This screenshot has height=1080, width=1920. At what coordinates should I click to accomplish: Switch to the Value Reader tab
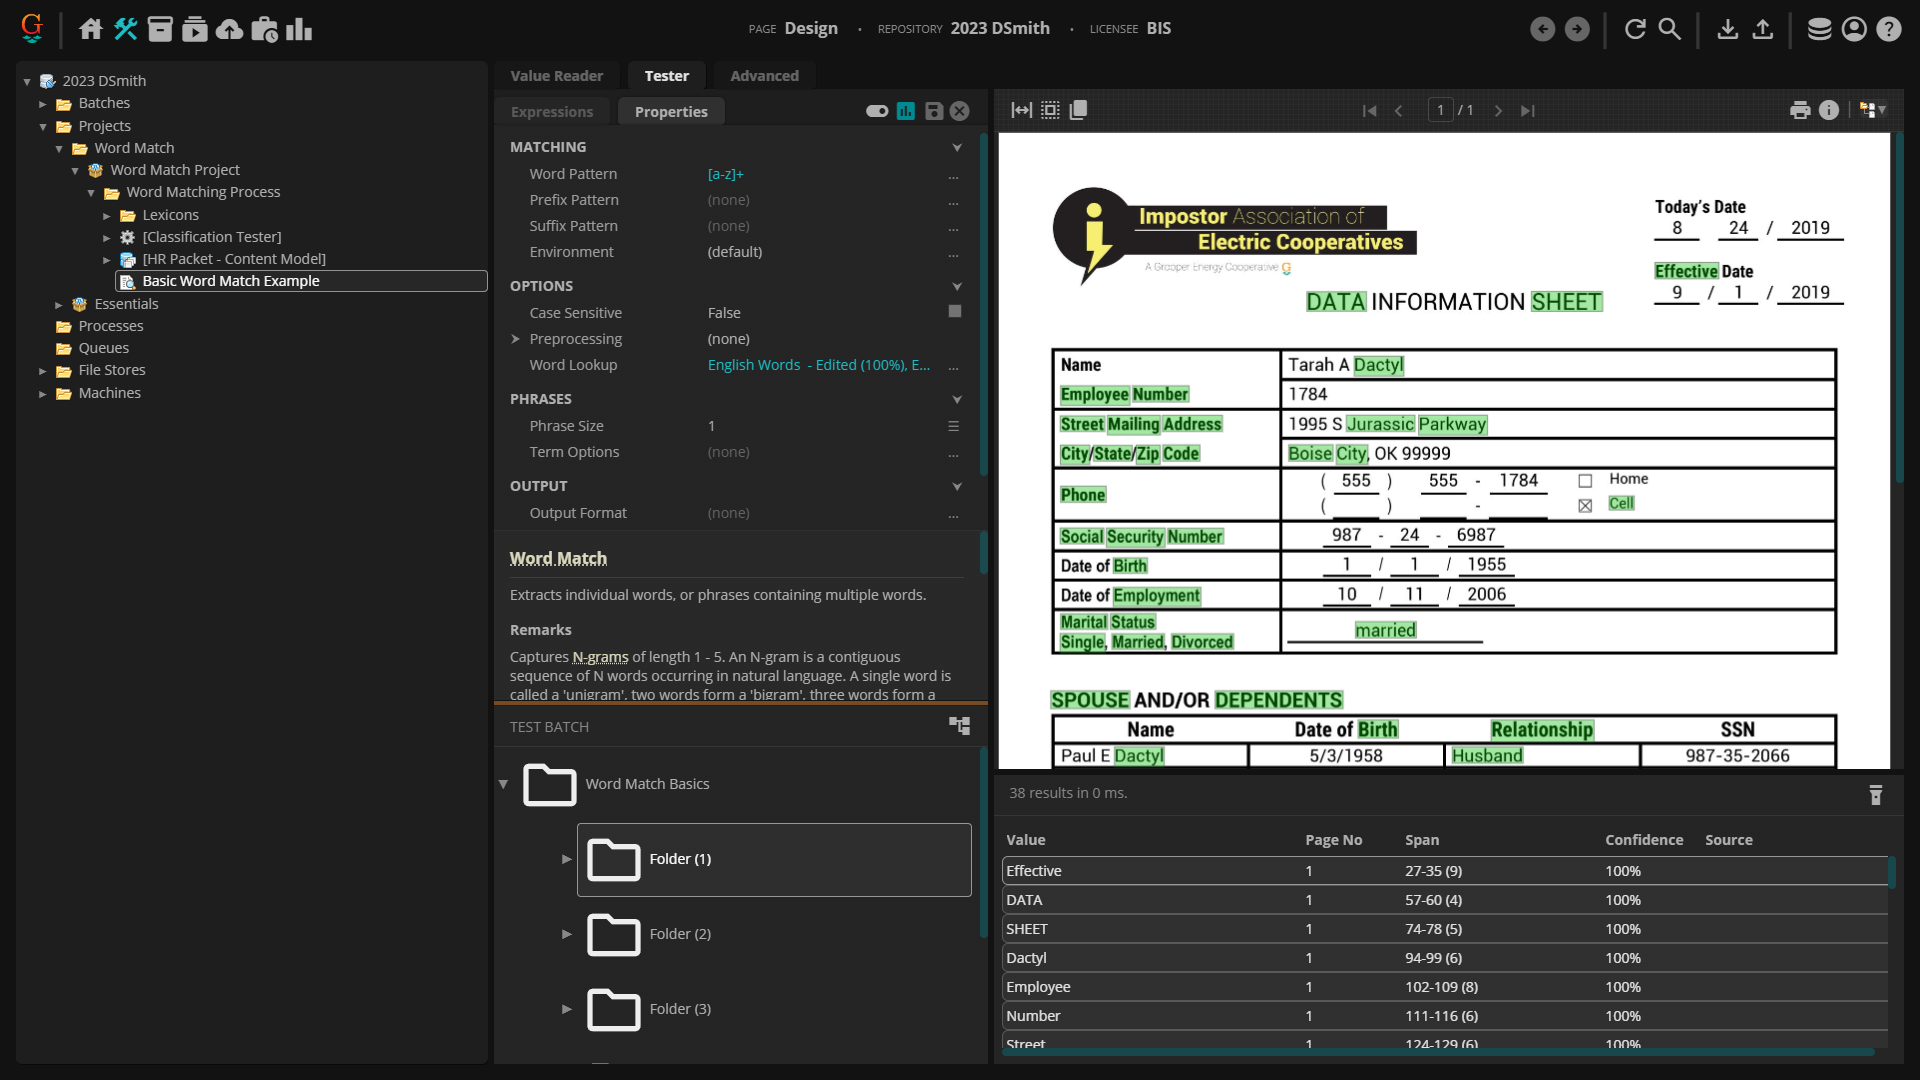click(x=556, y=76)
